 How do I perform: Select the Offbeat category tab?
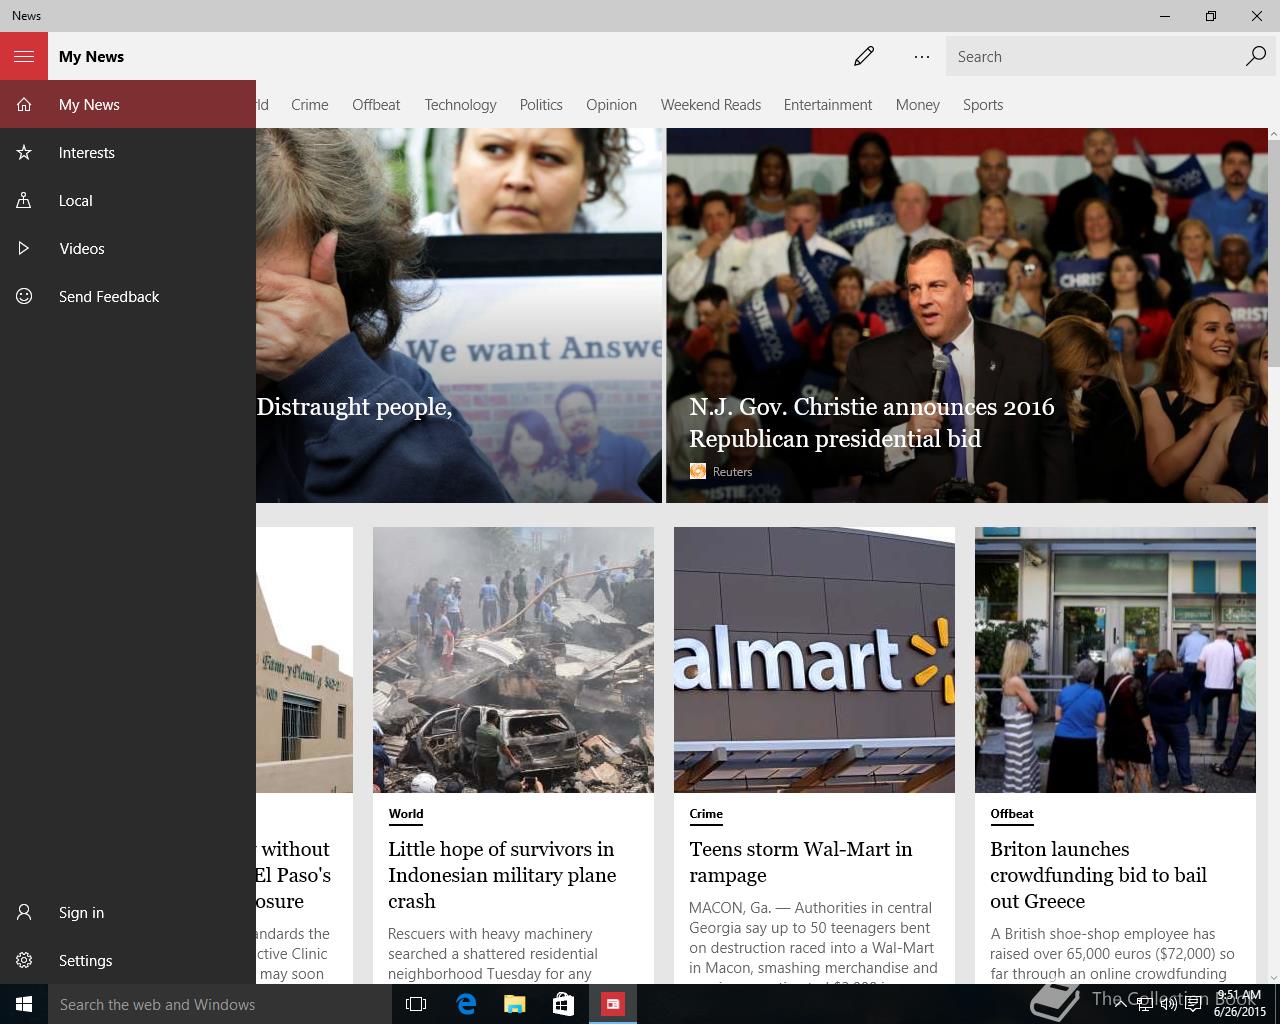click(x=376, y=104)
